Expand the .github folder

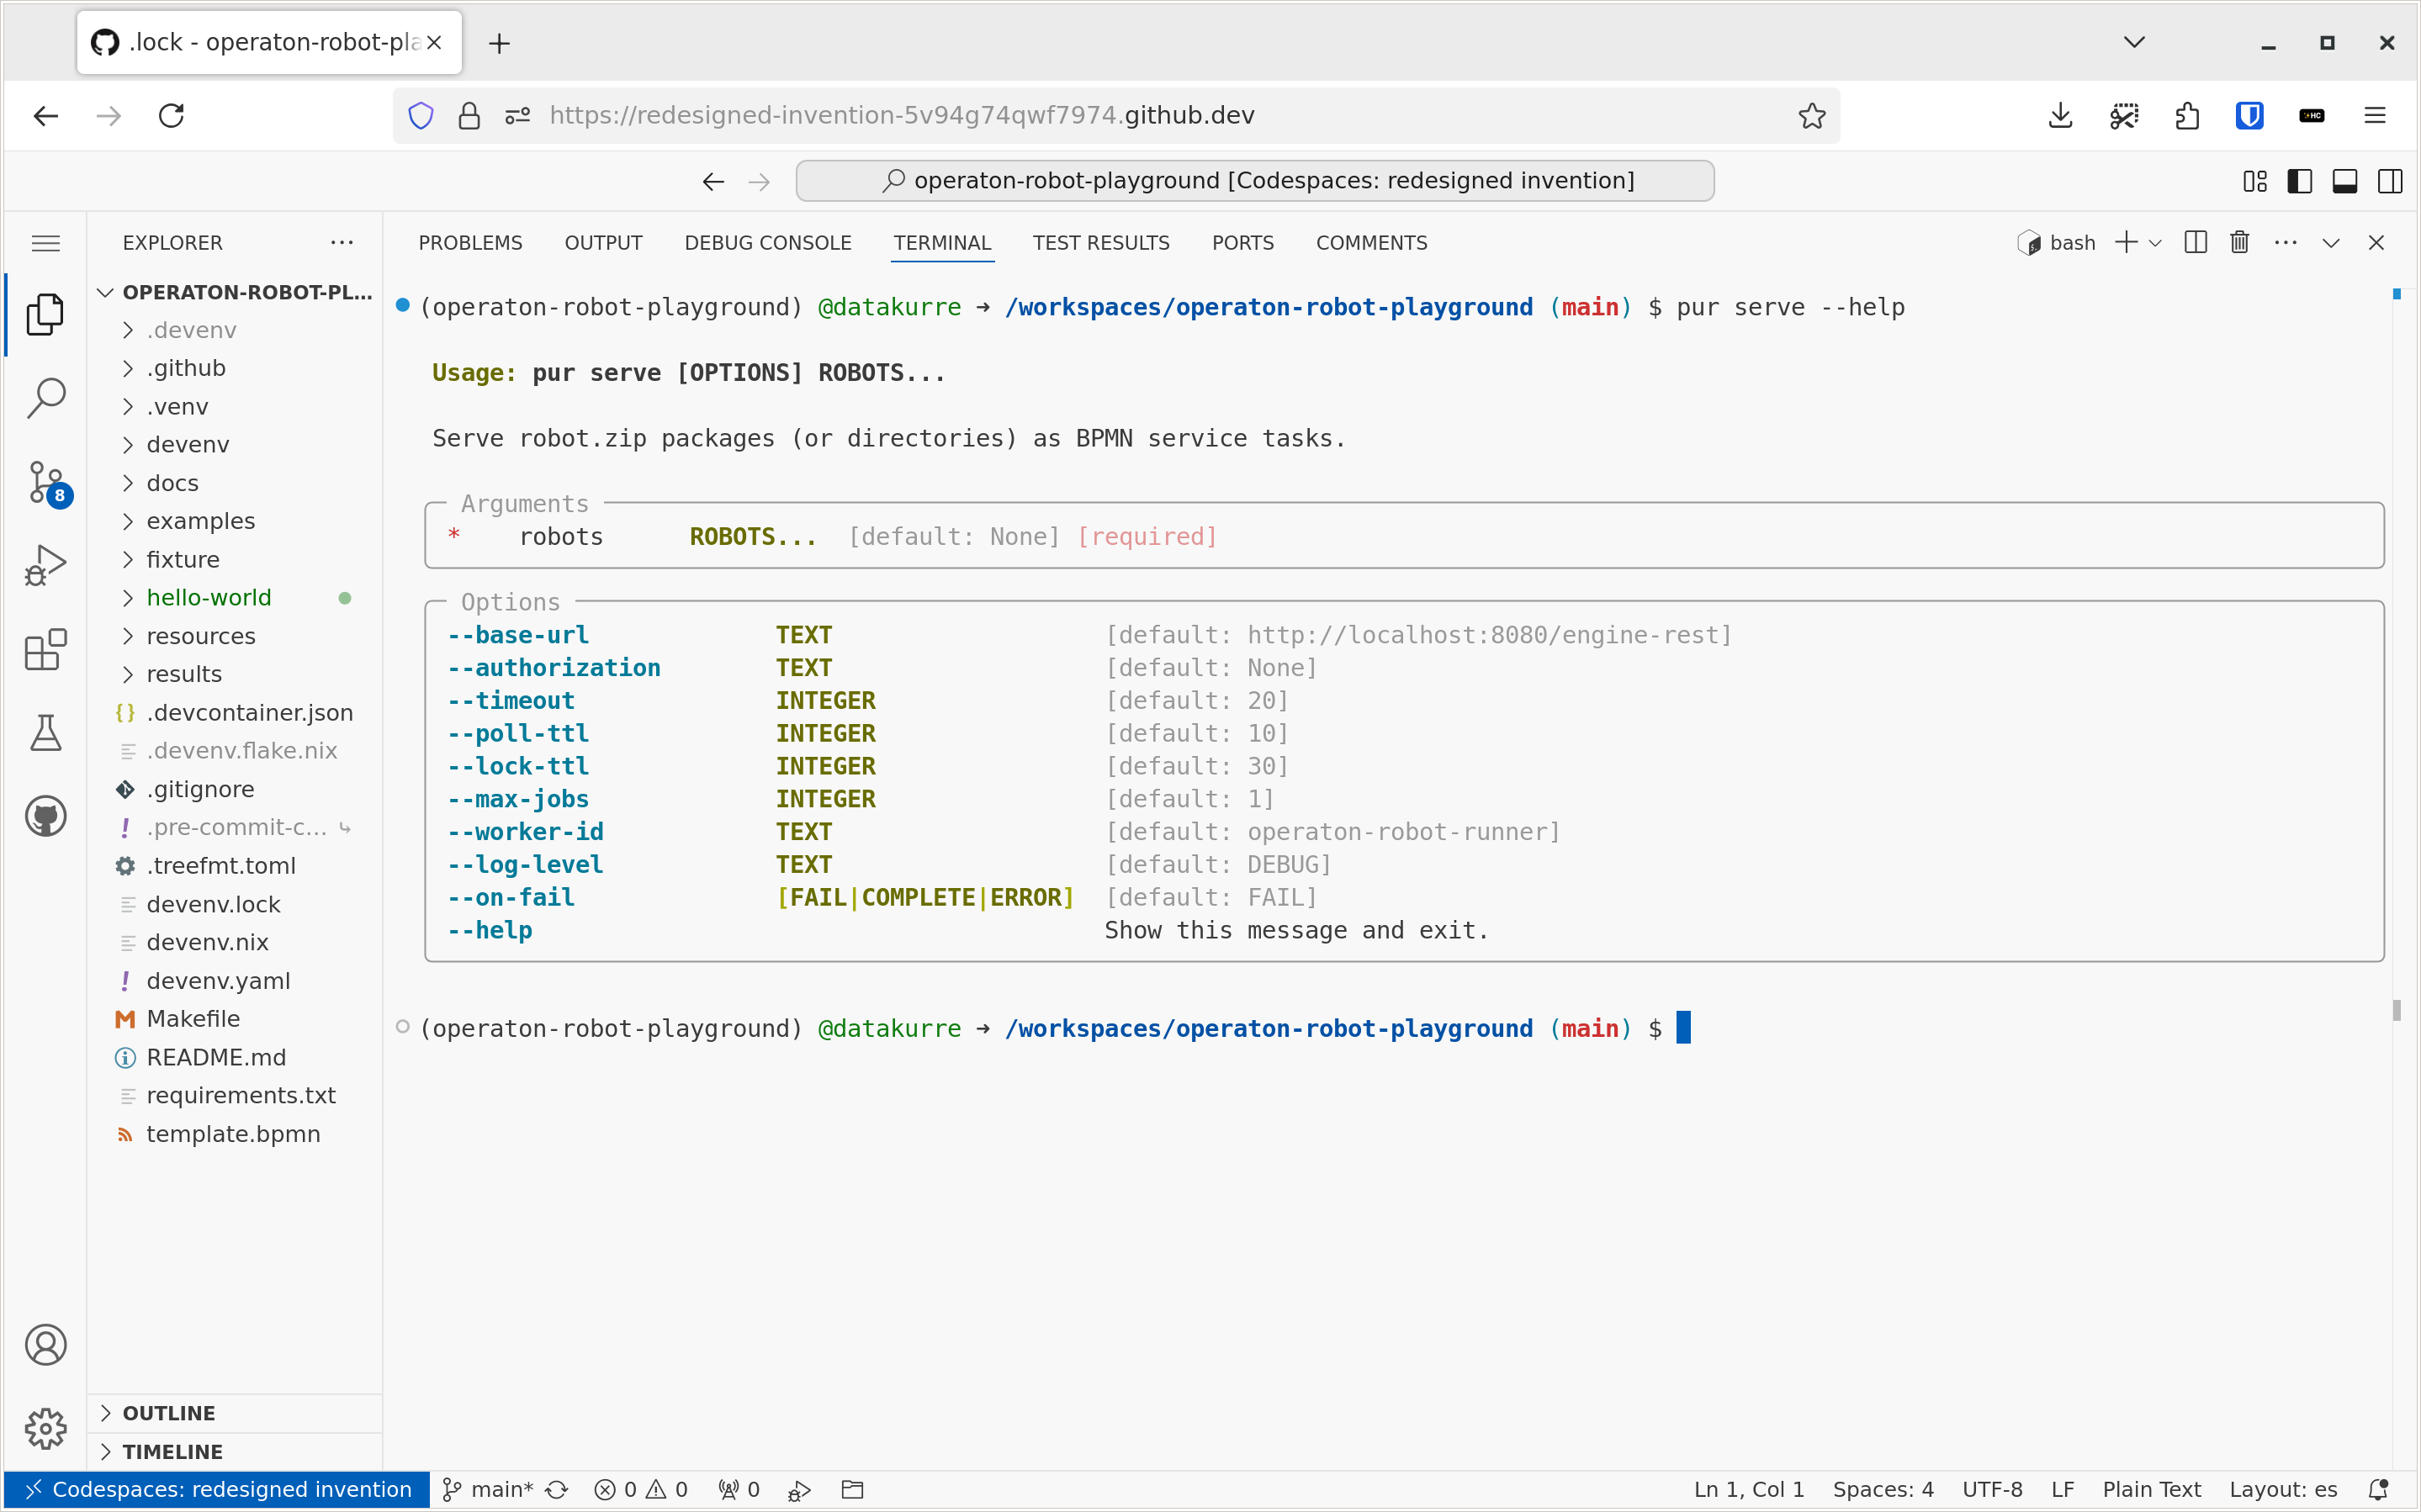click(x=235, y=368)
